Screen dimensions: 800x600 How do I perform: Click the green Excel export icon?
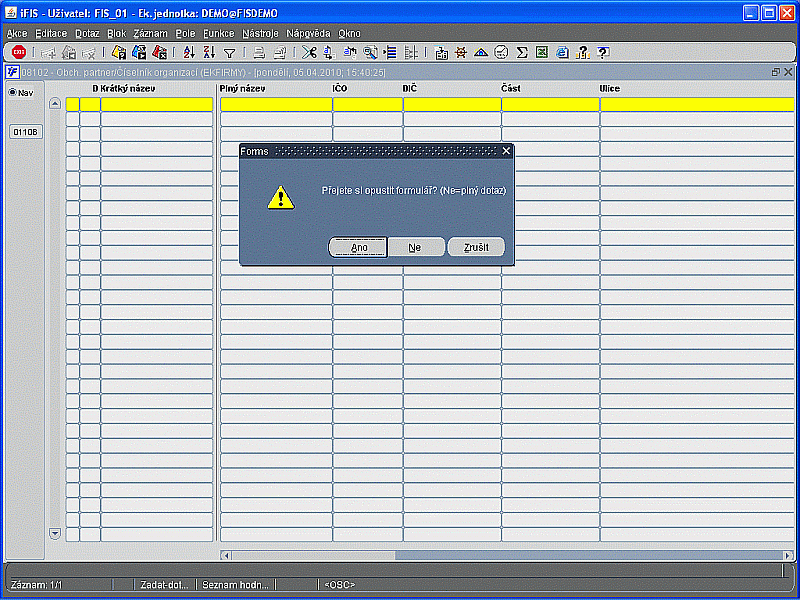tap(541, 52)
